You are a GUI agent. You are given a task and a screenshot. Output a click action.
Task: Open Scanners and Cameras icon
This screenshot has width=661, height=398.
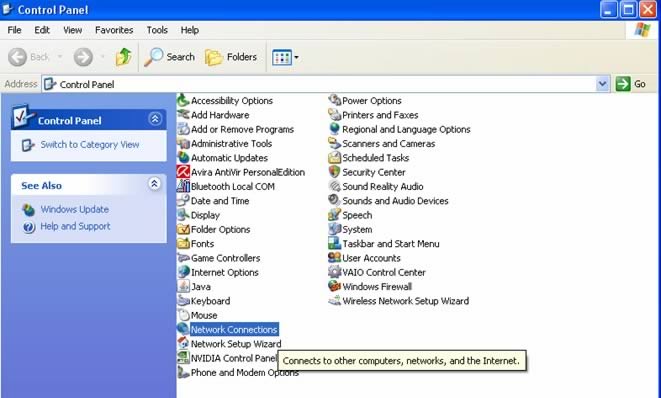tap(334, 143)
